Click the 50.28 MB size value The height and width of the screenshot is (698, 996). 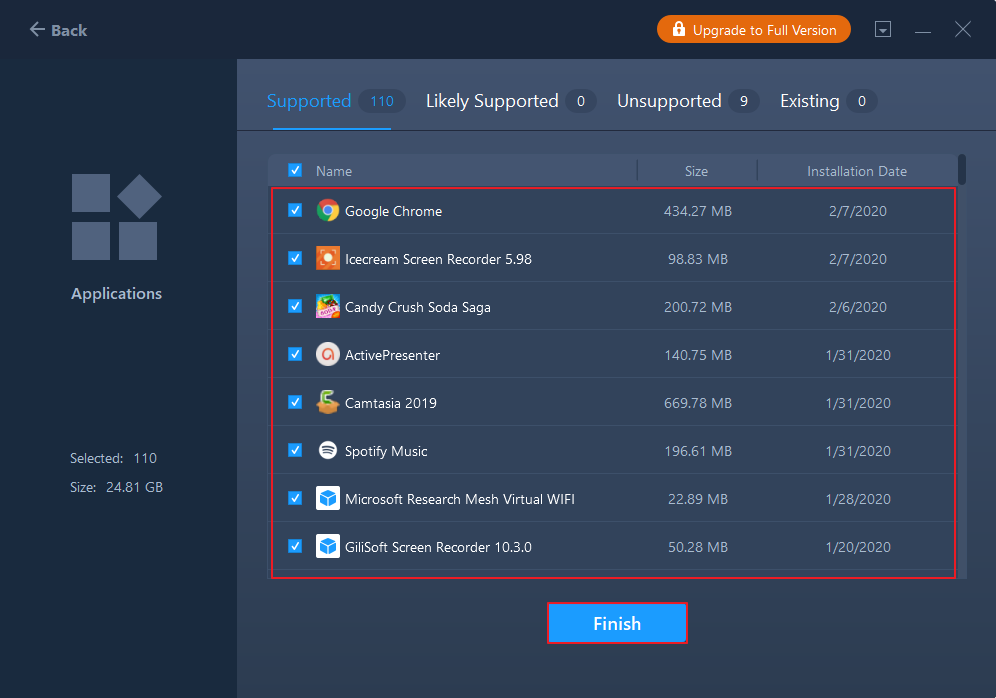698,547
